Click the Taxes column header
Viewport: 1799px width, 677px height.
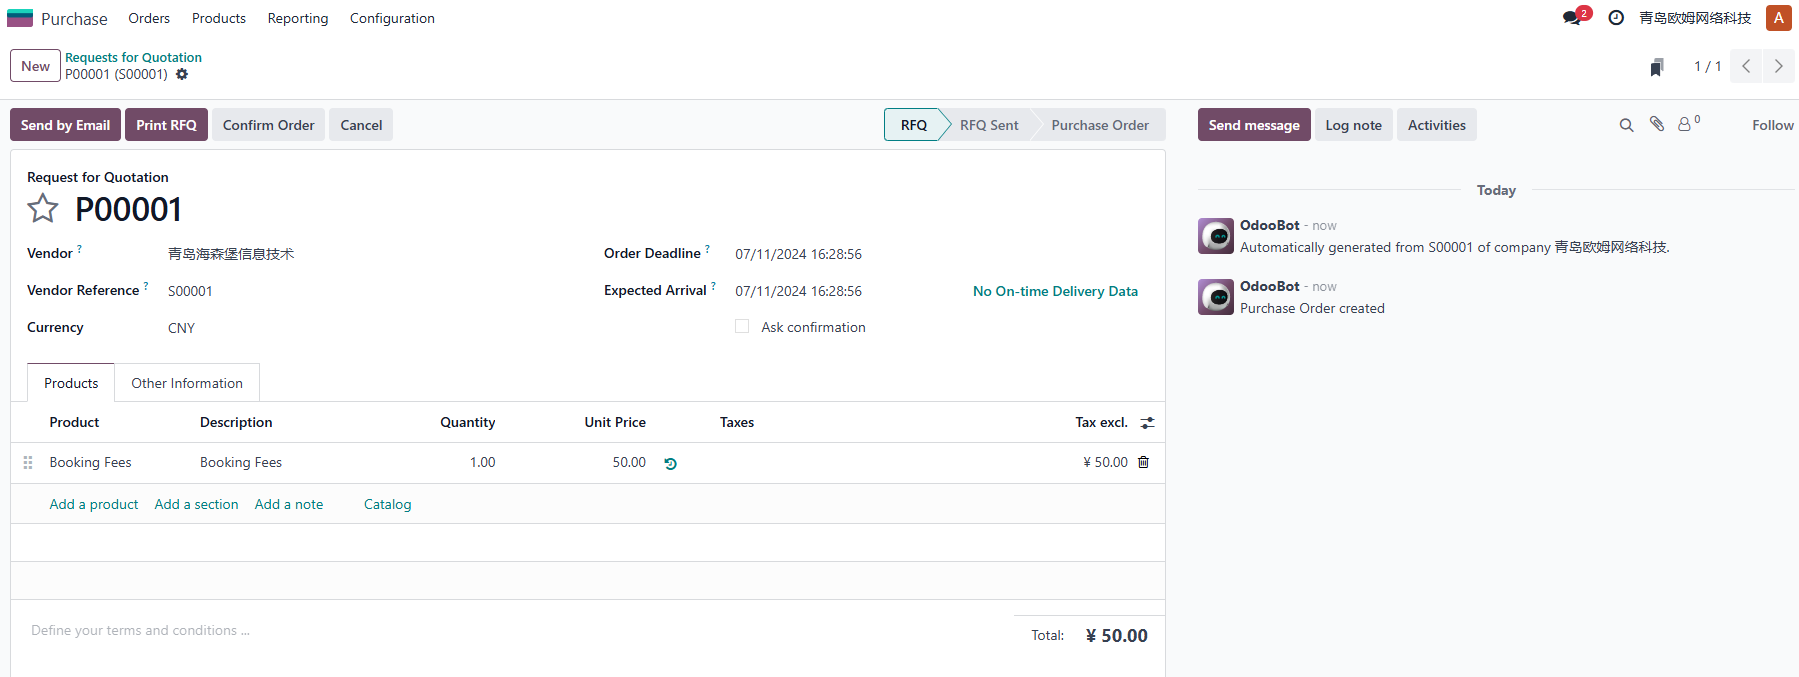pos(737,422)
